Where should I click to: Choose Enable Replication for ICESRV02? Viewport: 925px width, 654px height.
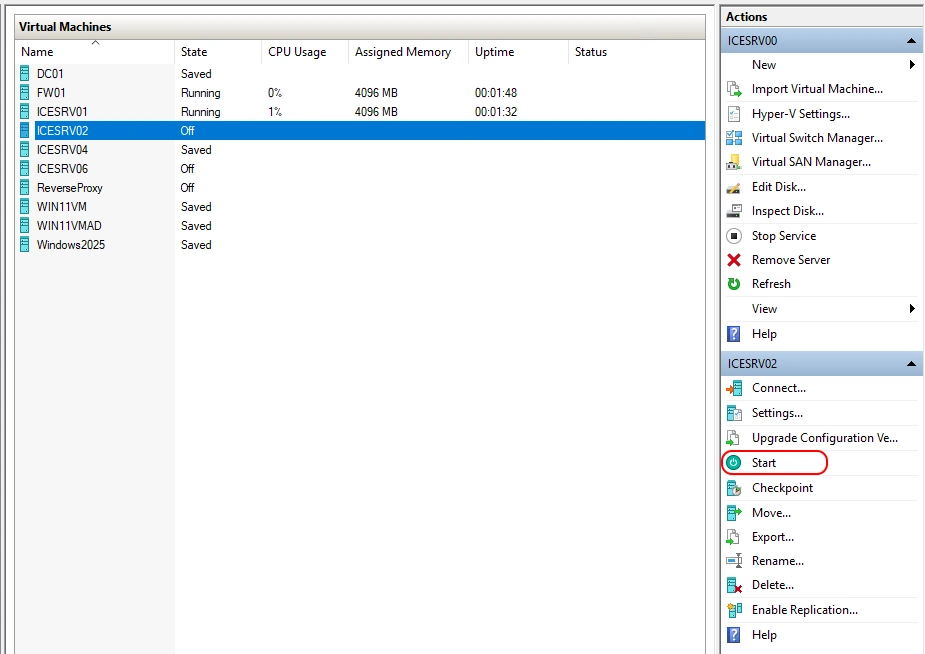click(x=804, y=610)
